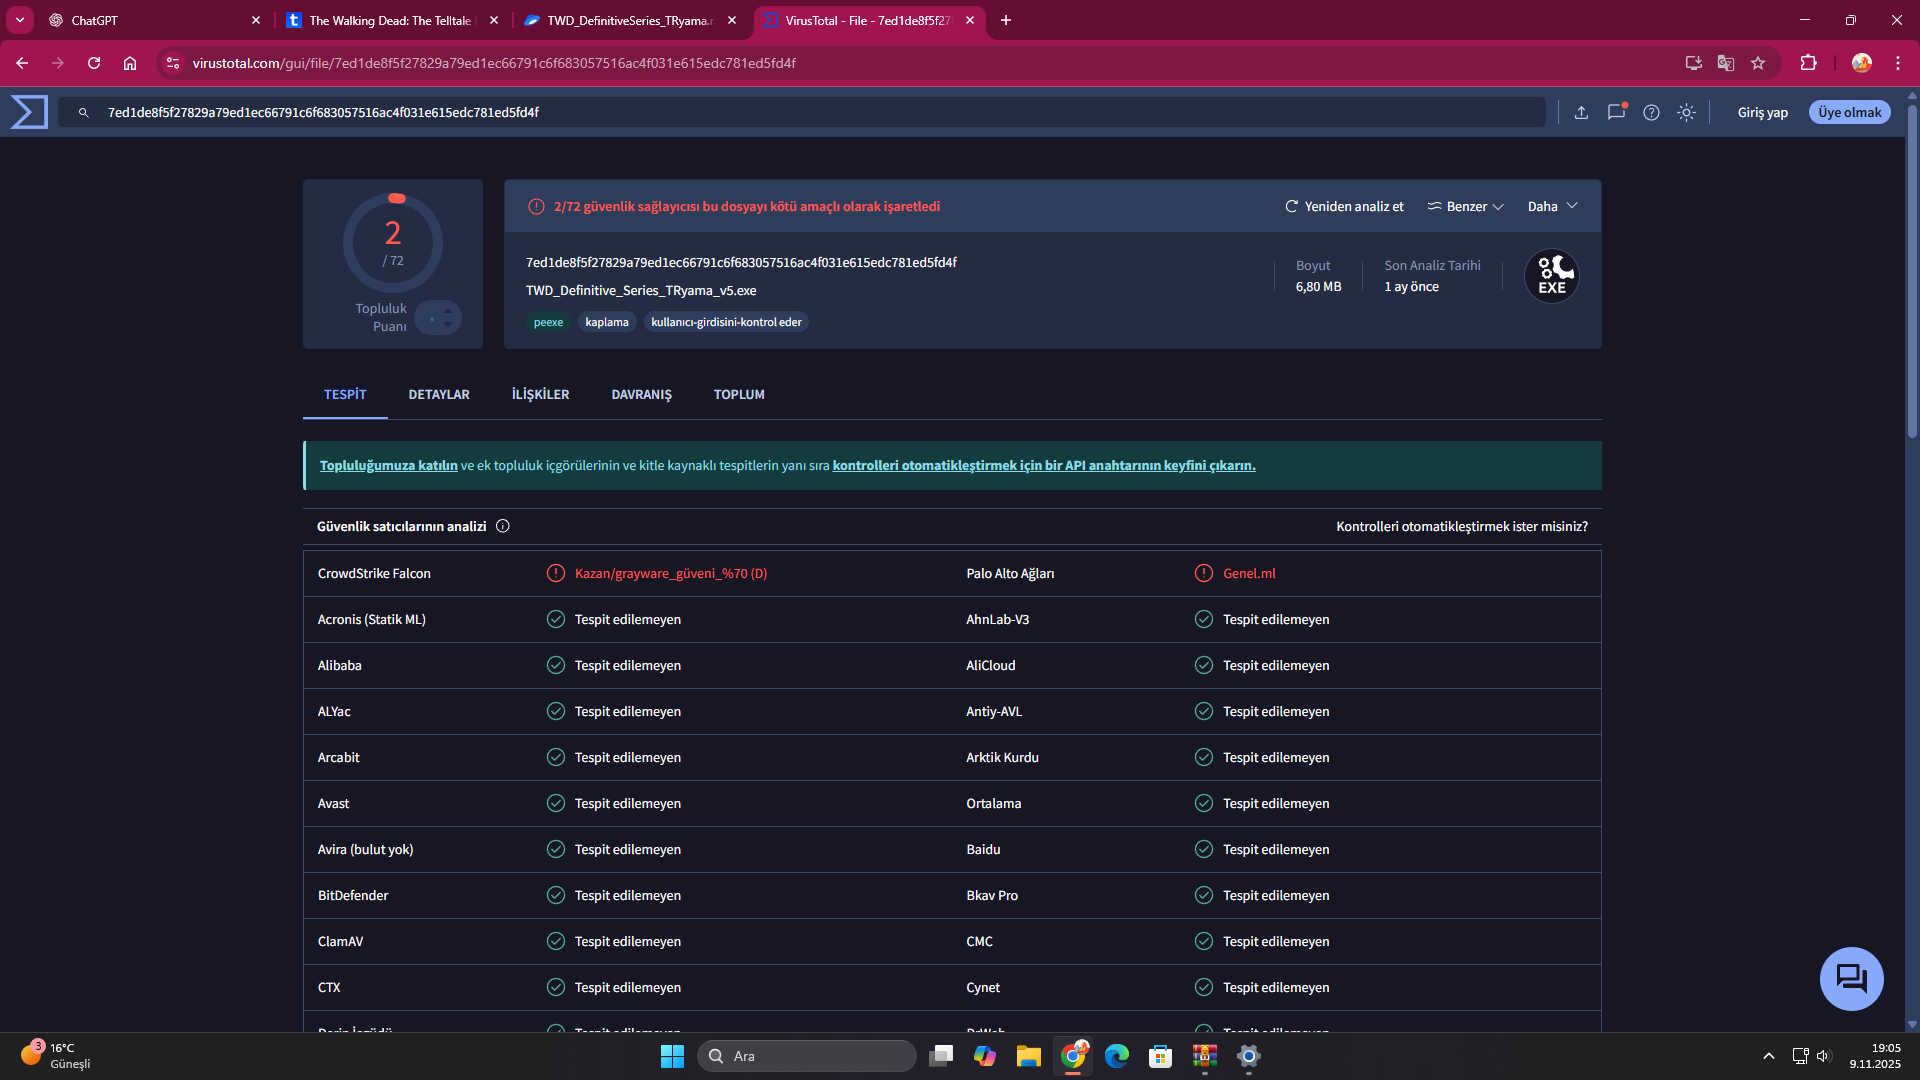Open the Windows Start menu
Viewport: 1920px width, 1080px height.
[x=672, y=1056]
